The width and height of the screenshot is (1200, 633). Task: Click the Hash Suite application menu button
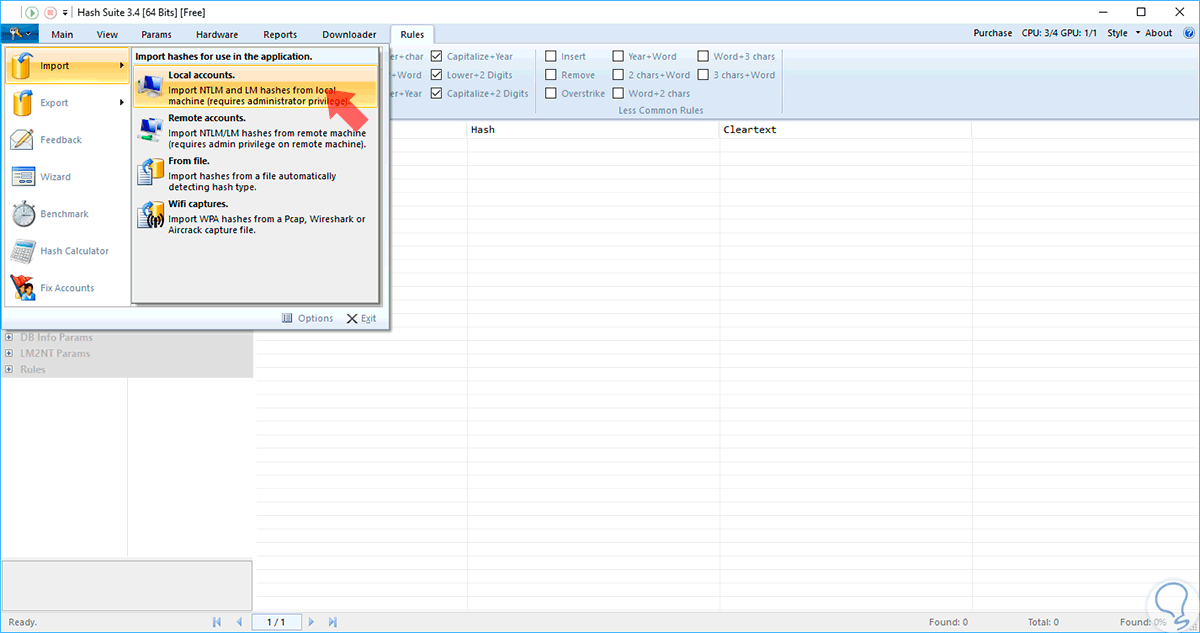(19, 33)
